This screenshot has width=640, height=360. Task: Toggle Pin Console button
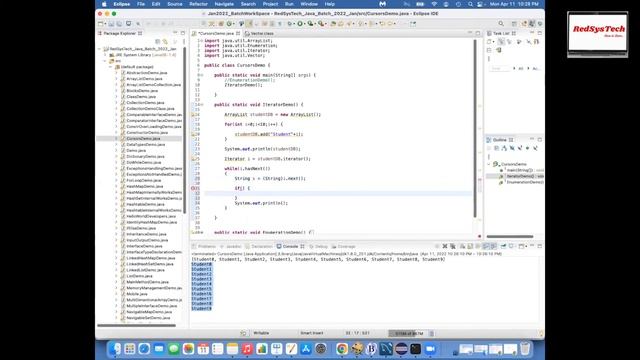pyautogui.click(x=503, y=246)
